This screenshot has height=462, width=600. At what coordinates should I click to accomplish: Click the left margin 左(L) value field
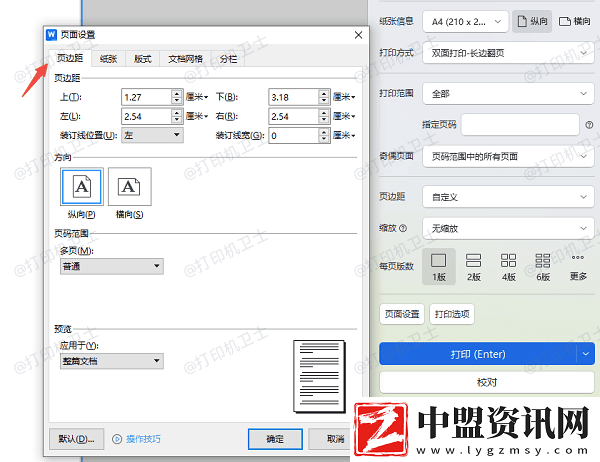[147, 116]
